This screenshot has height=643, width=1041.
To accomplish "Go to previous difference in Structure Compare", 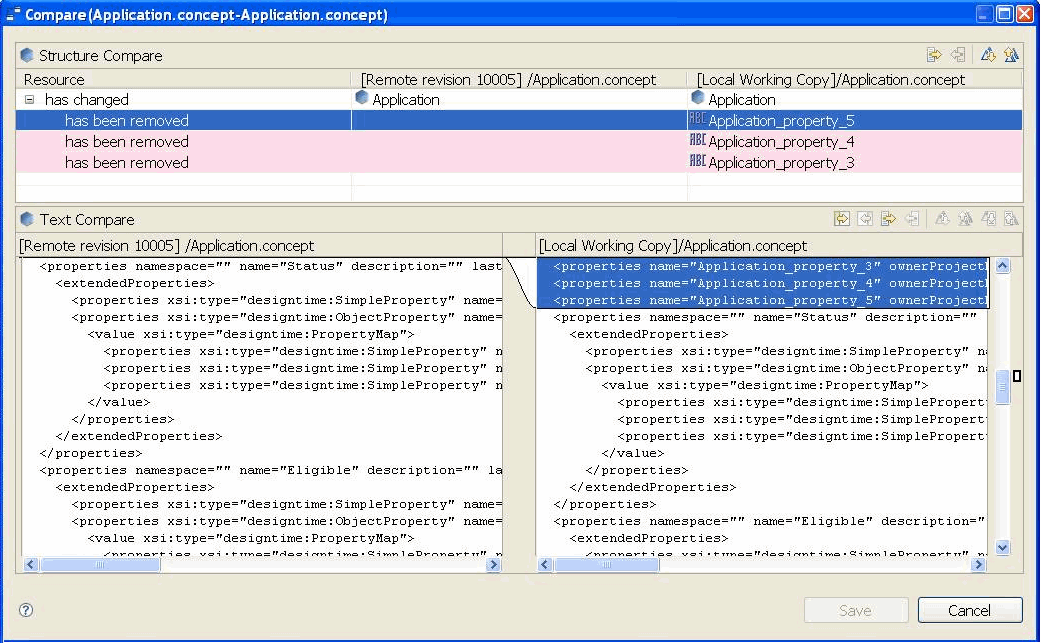I will point(1011,56).
